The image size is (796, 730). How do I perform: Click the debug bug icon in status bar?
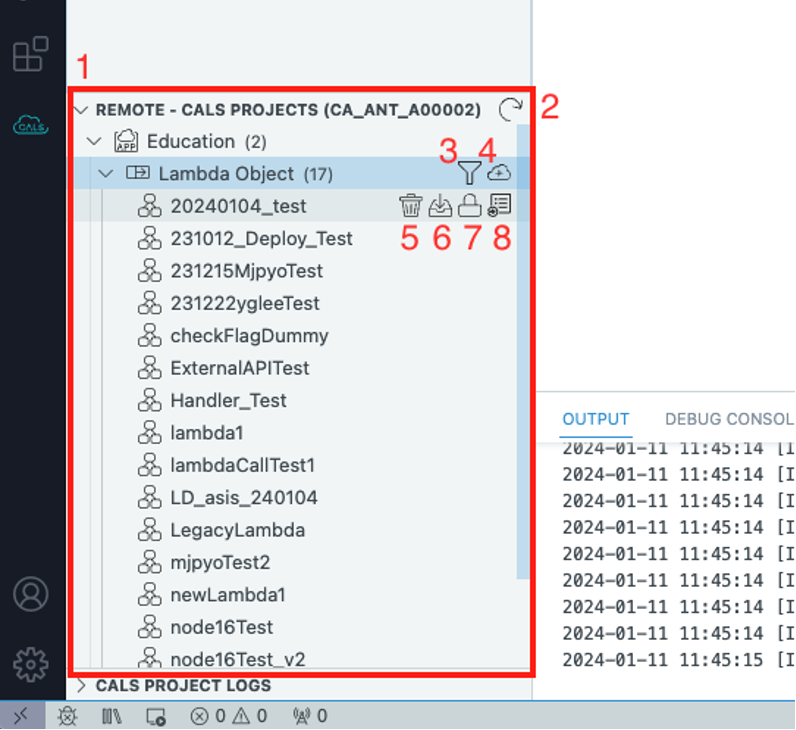67,716
